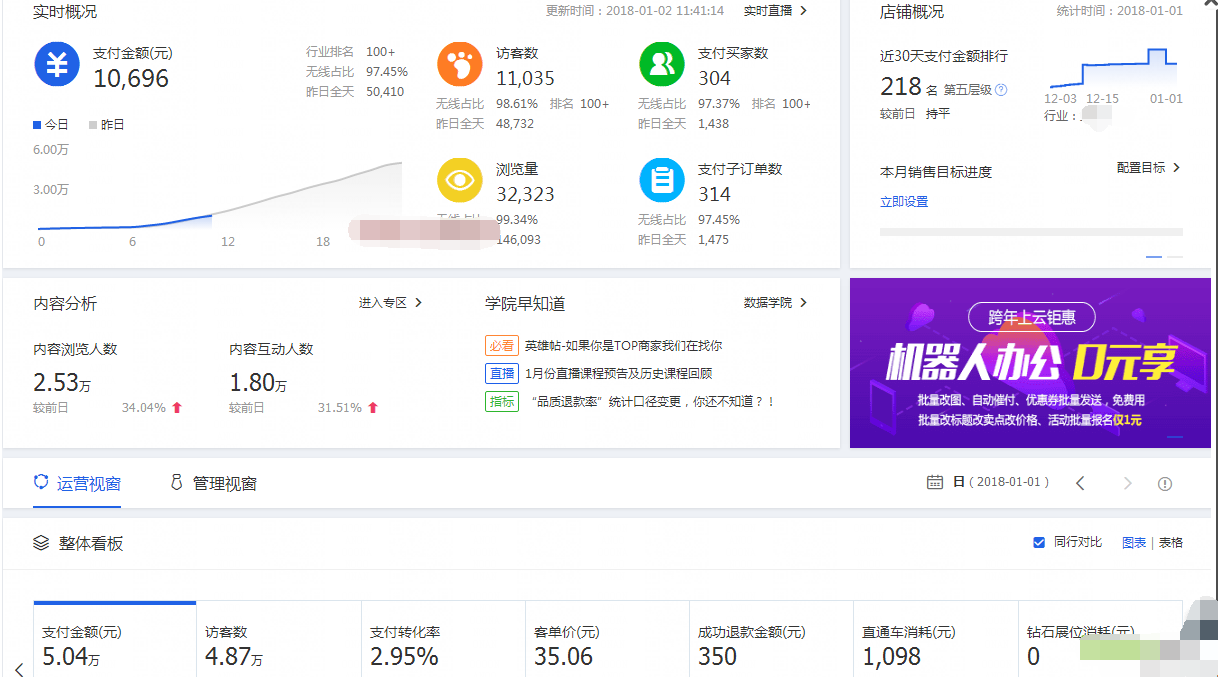Select the 成功退款金额(元) 350 metric card
This screenshot has height=677, width=1218.
[771, 640]
